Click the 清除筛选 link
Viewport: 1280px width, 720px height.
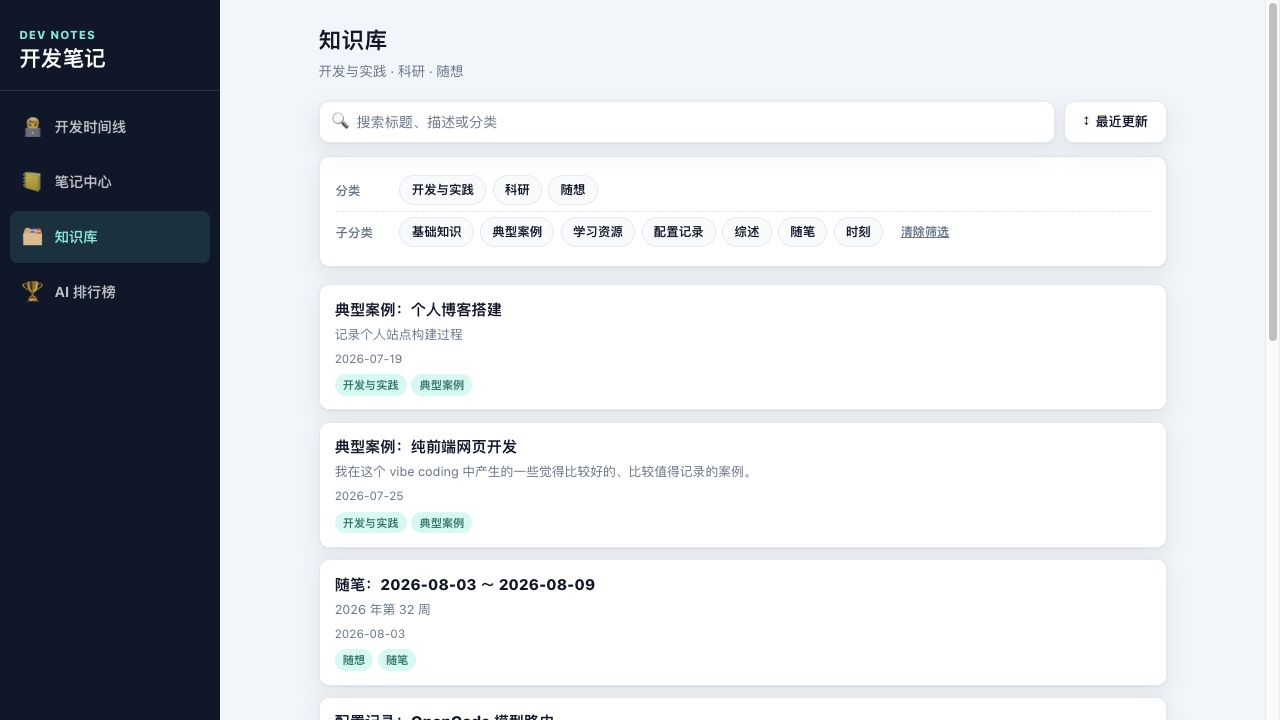point(925,232)
